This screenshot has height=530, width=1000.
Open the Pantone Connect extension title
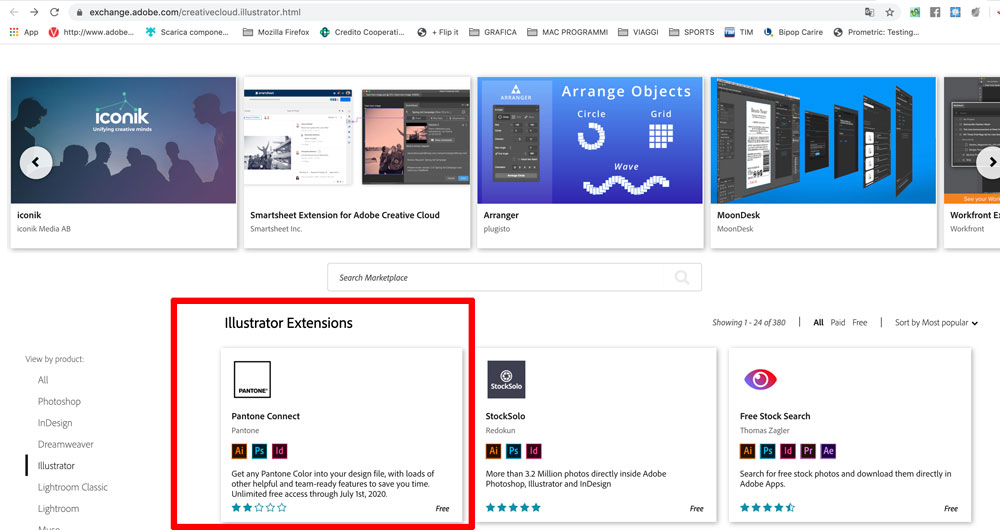tap(265, 416)
